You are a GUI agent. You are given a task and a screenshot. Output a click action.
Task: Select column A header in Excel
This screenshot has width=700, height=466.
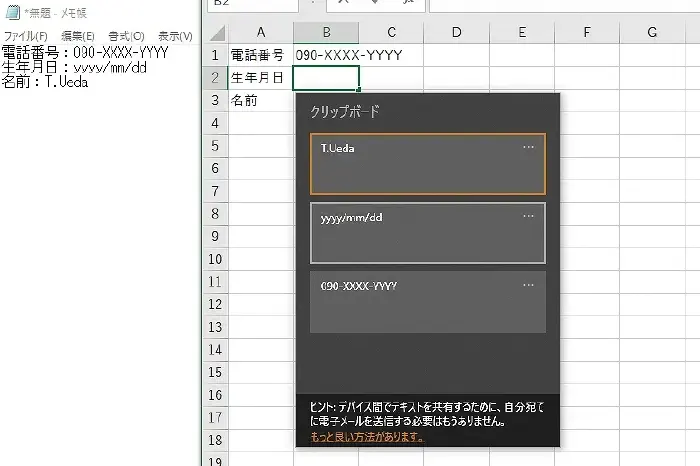261,33
